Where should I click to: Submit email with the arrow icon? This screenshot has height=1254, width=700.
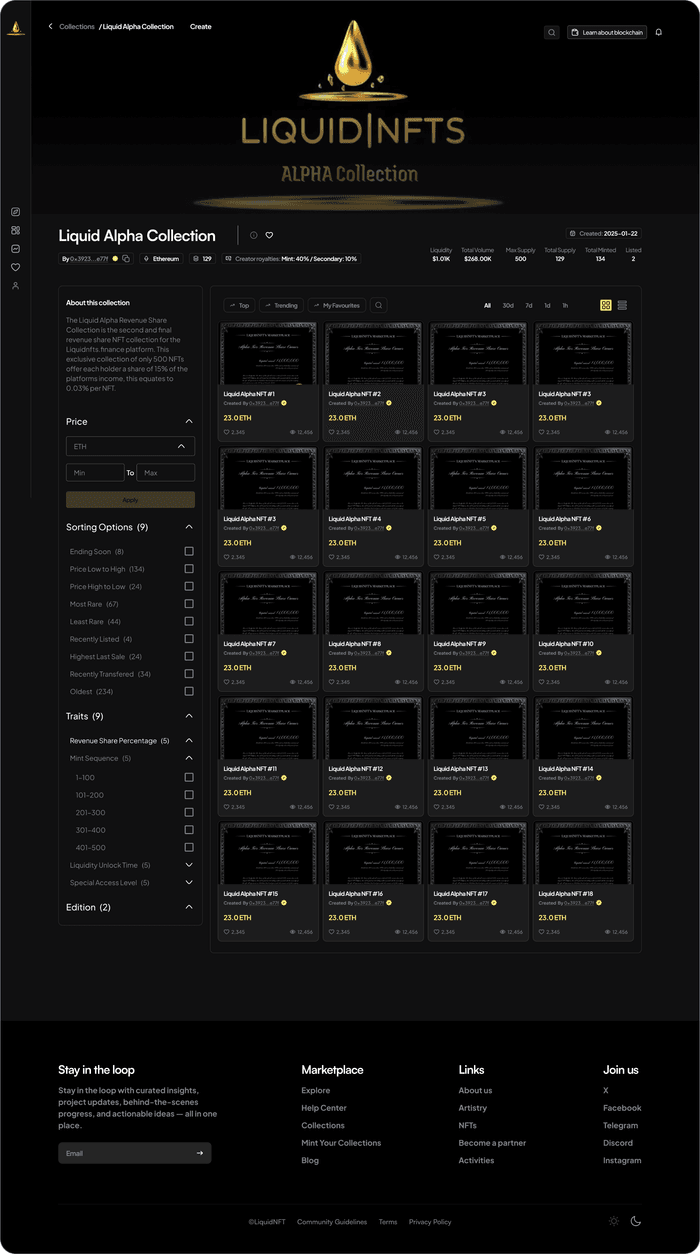tap(200, 1153)
